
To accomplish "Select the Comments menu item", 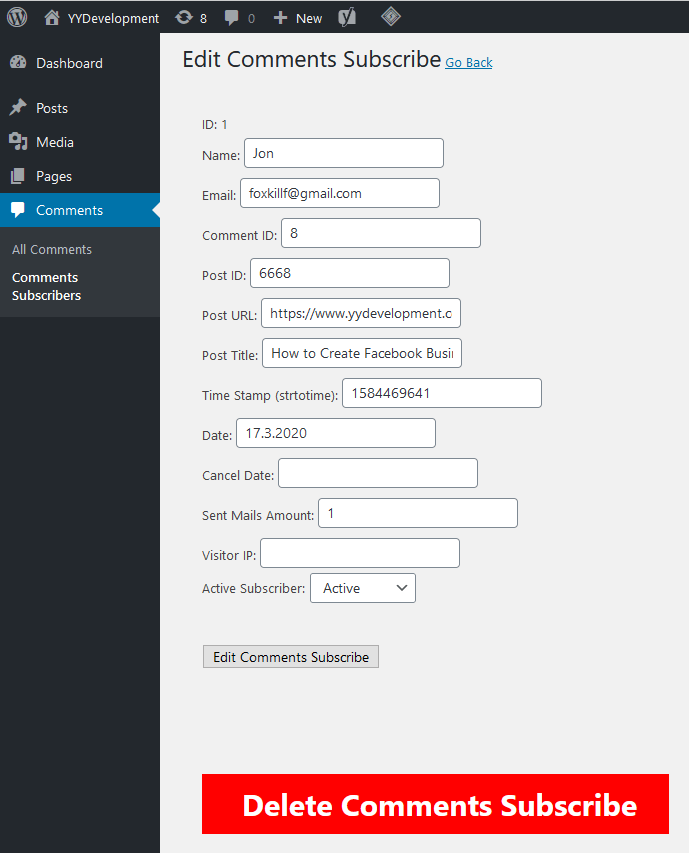I will point(69,211).
